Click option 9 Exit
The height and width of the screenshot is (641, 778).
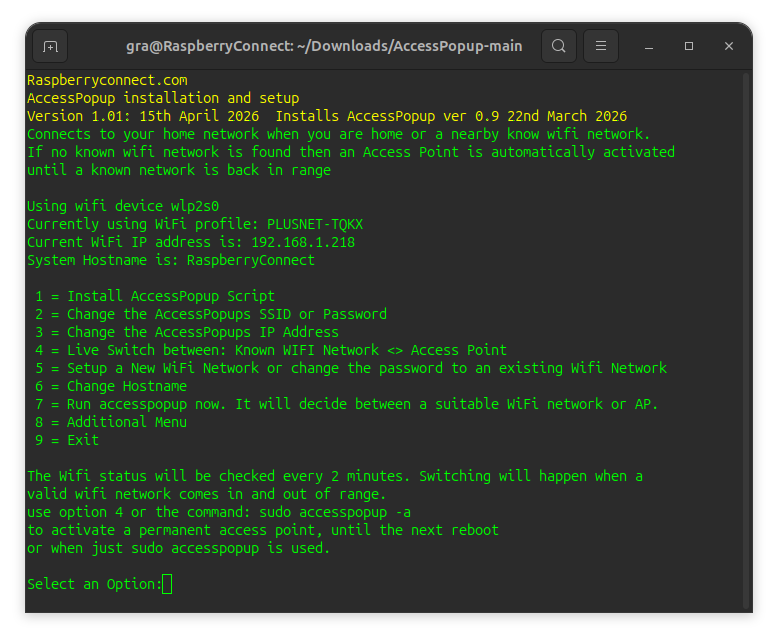pyautogui.click(x=67, y=440)
